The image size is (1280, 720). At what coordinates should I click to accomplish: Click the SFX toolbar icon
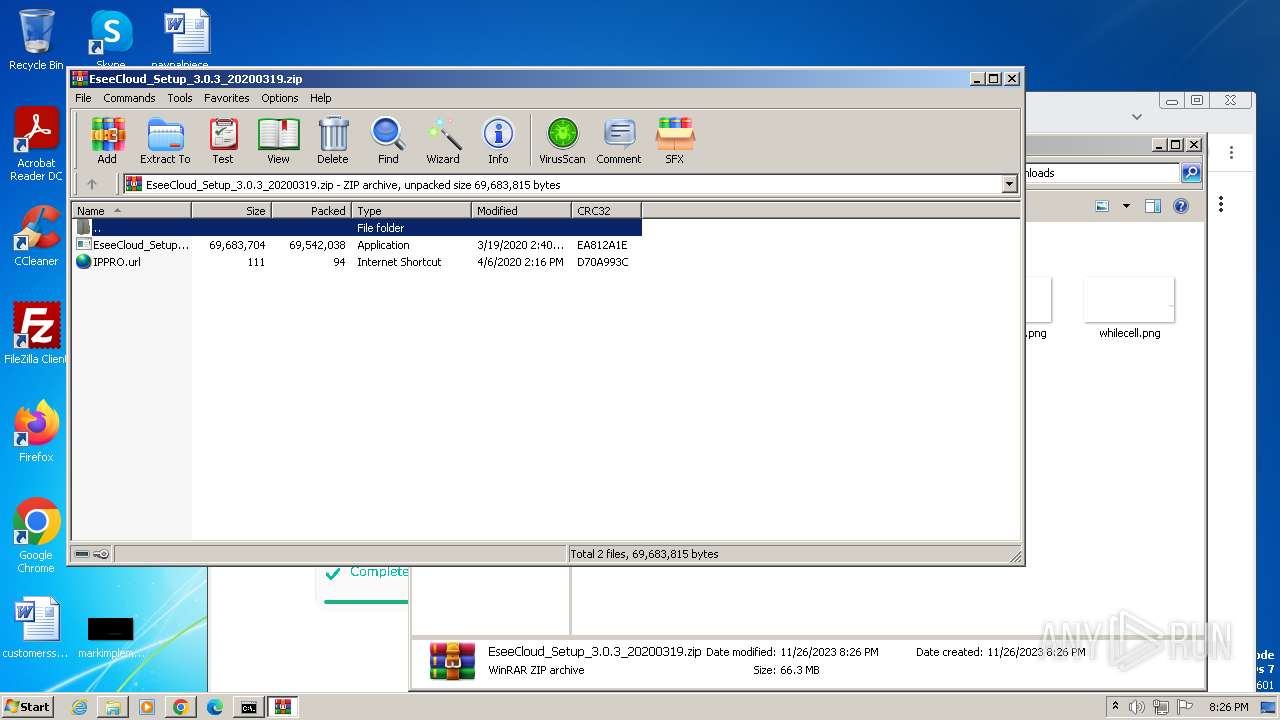675,140
